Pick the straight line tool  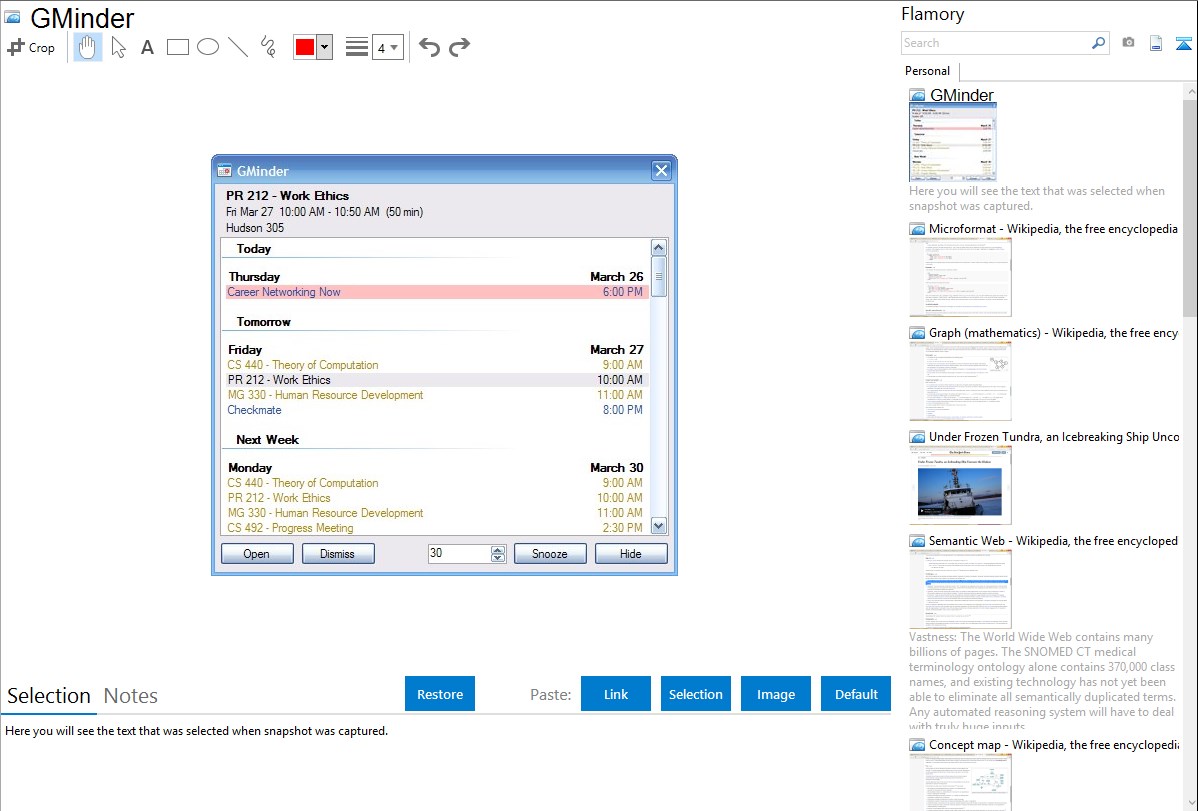[x=238, y=47]
